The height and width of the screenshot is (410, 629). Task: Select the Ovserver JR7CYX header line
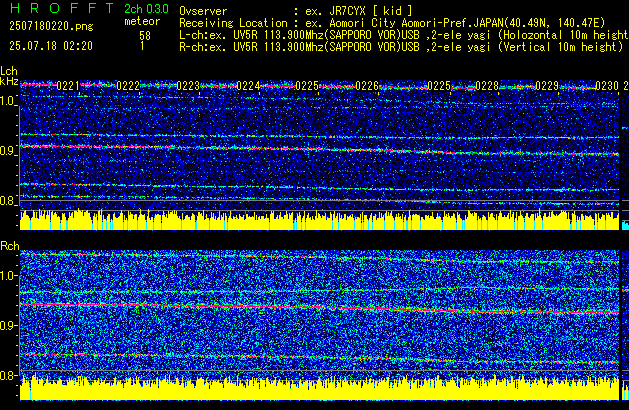click(x=296, y=11)
